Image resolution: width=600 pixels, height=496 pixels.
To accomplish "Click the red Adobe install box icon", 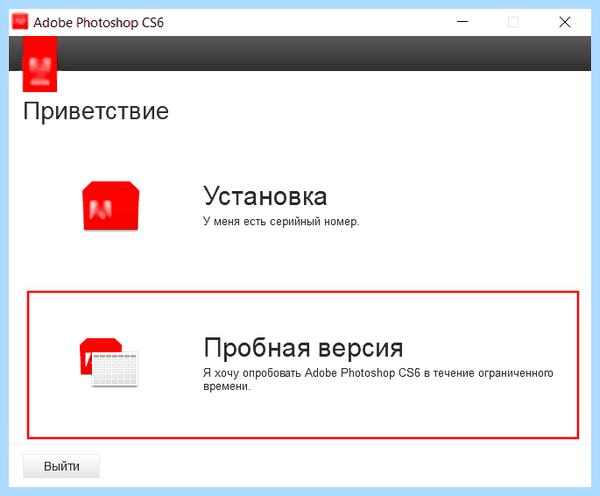I will tap(111, 206).
